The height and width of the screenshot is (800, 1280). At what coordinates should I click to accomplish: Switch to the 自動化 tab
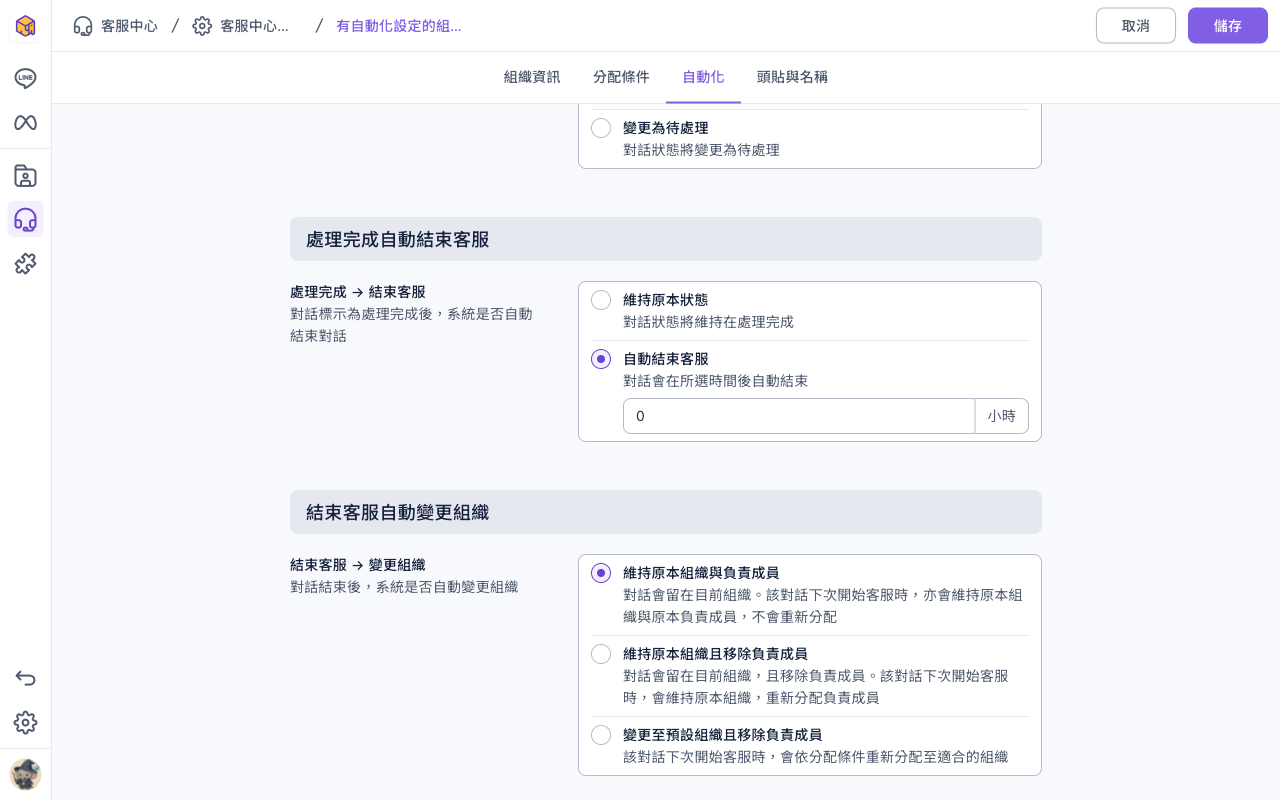tap(703, 77)
